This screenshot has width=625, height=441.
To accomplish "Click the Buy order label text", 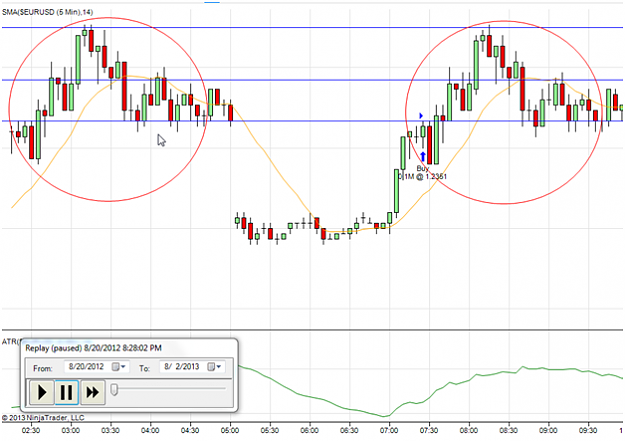I will click(423, 172).
